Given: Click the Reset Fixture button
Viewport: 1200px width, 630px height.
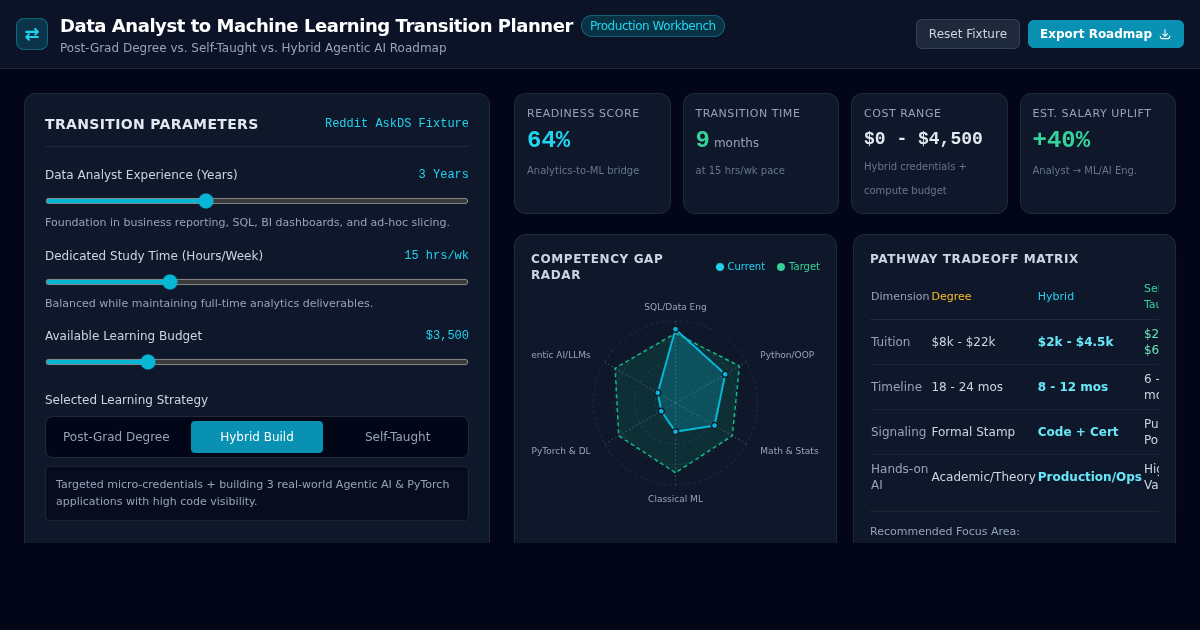Looking at the screenshot, I should point(968,34).
